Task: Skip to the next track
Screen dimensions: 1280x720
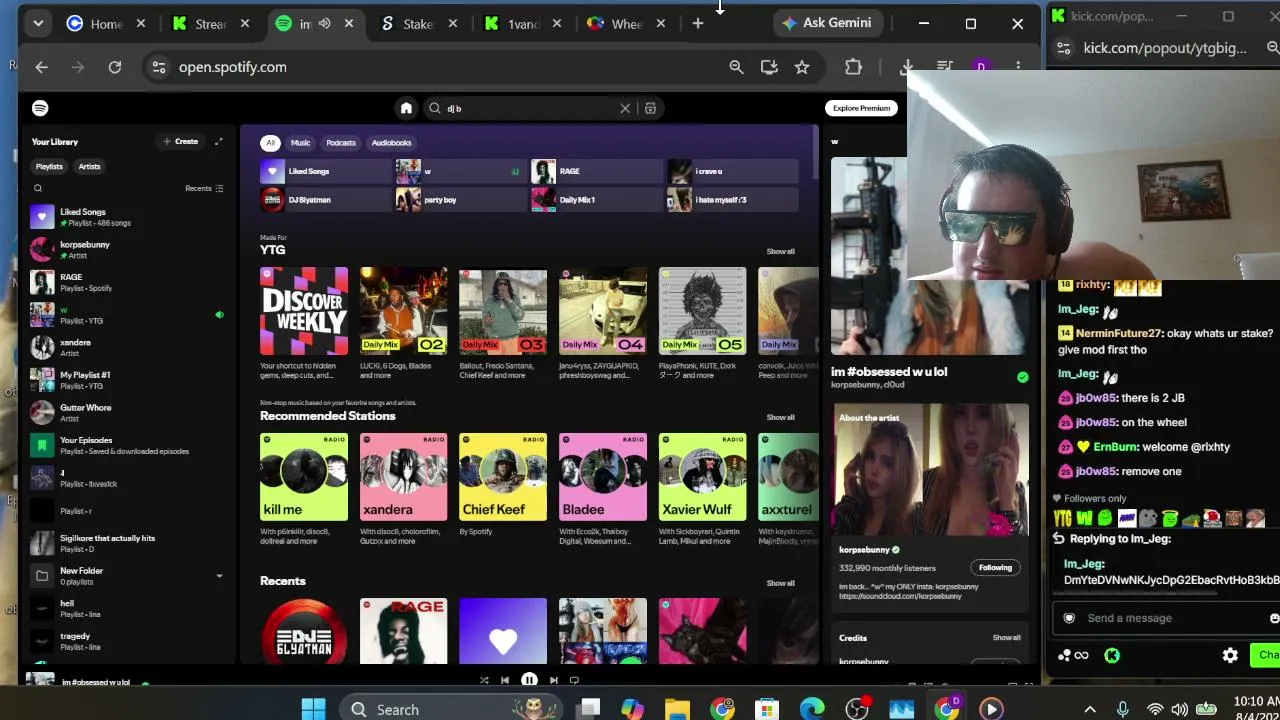Action: (x=553, y=680)
